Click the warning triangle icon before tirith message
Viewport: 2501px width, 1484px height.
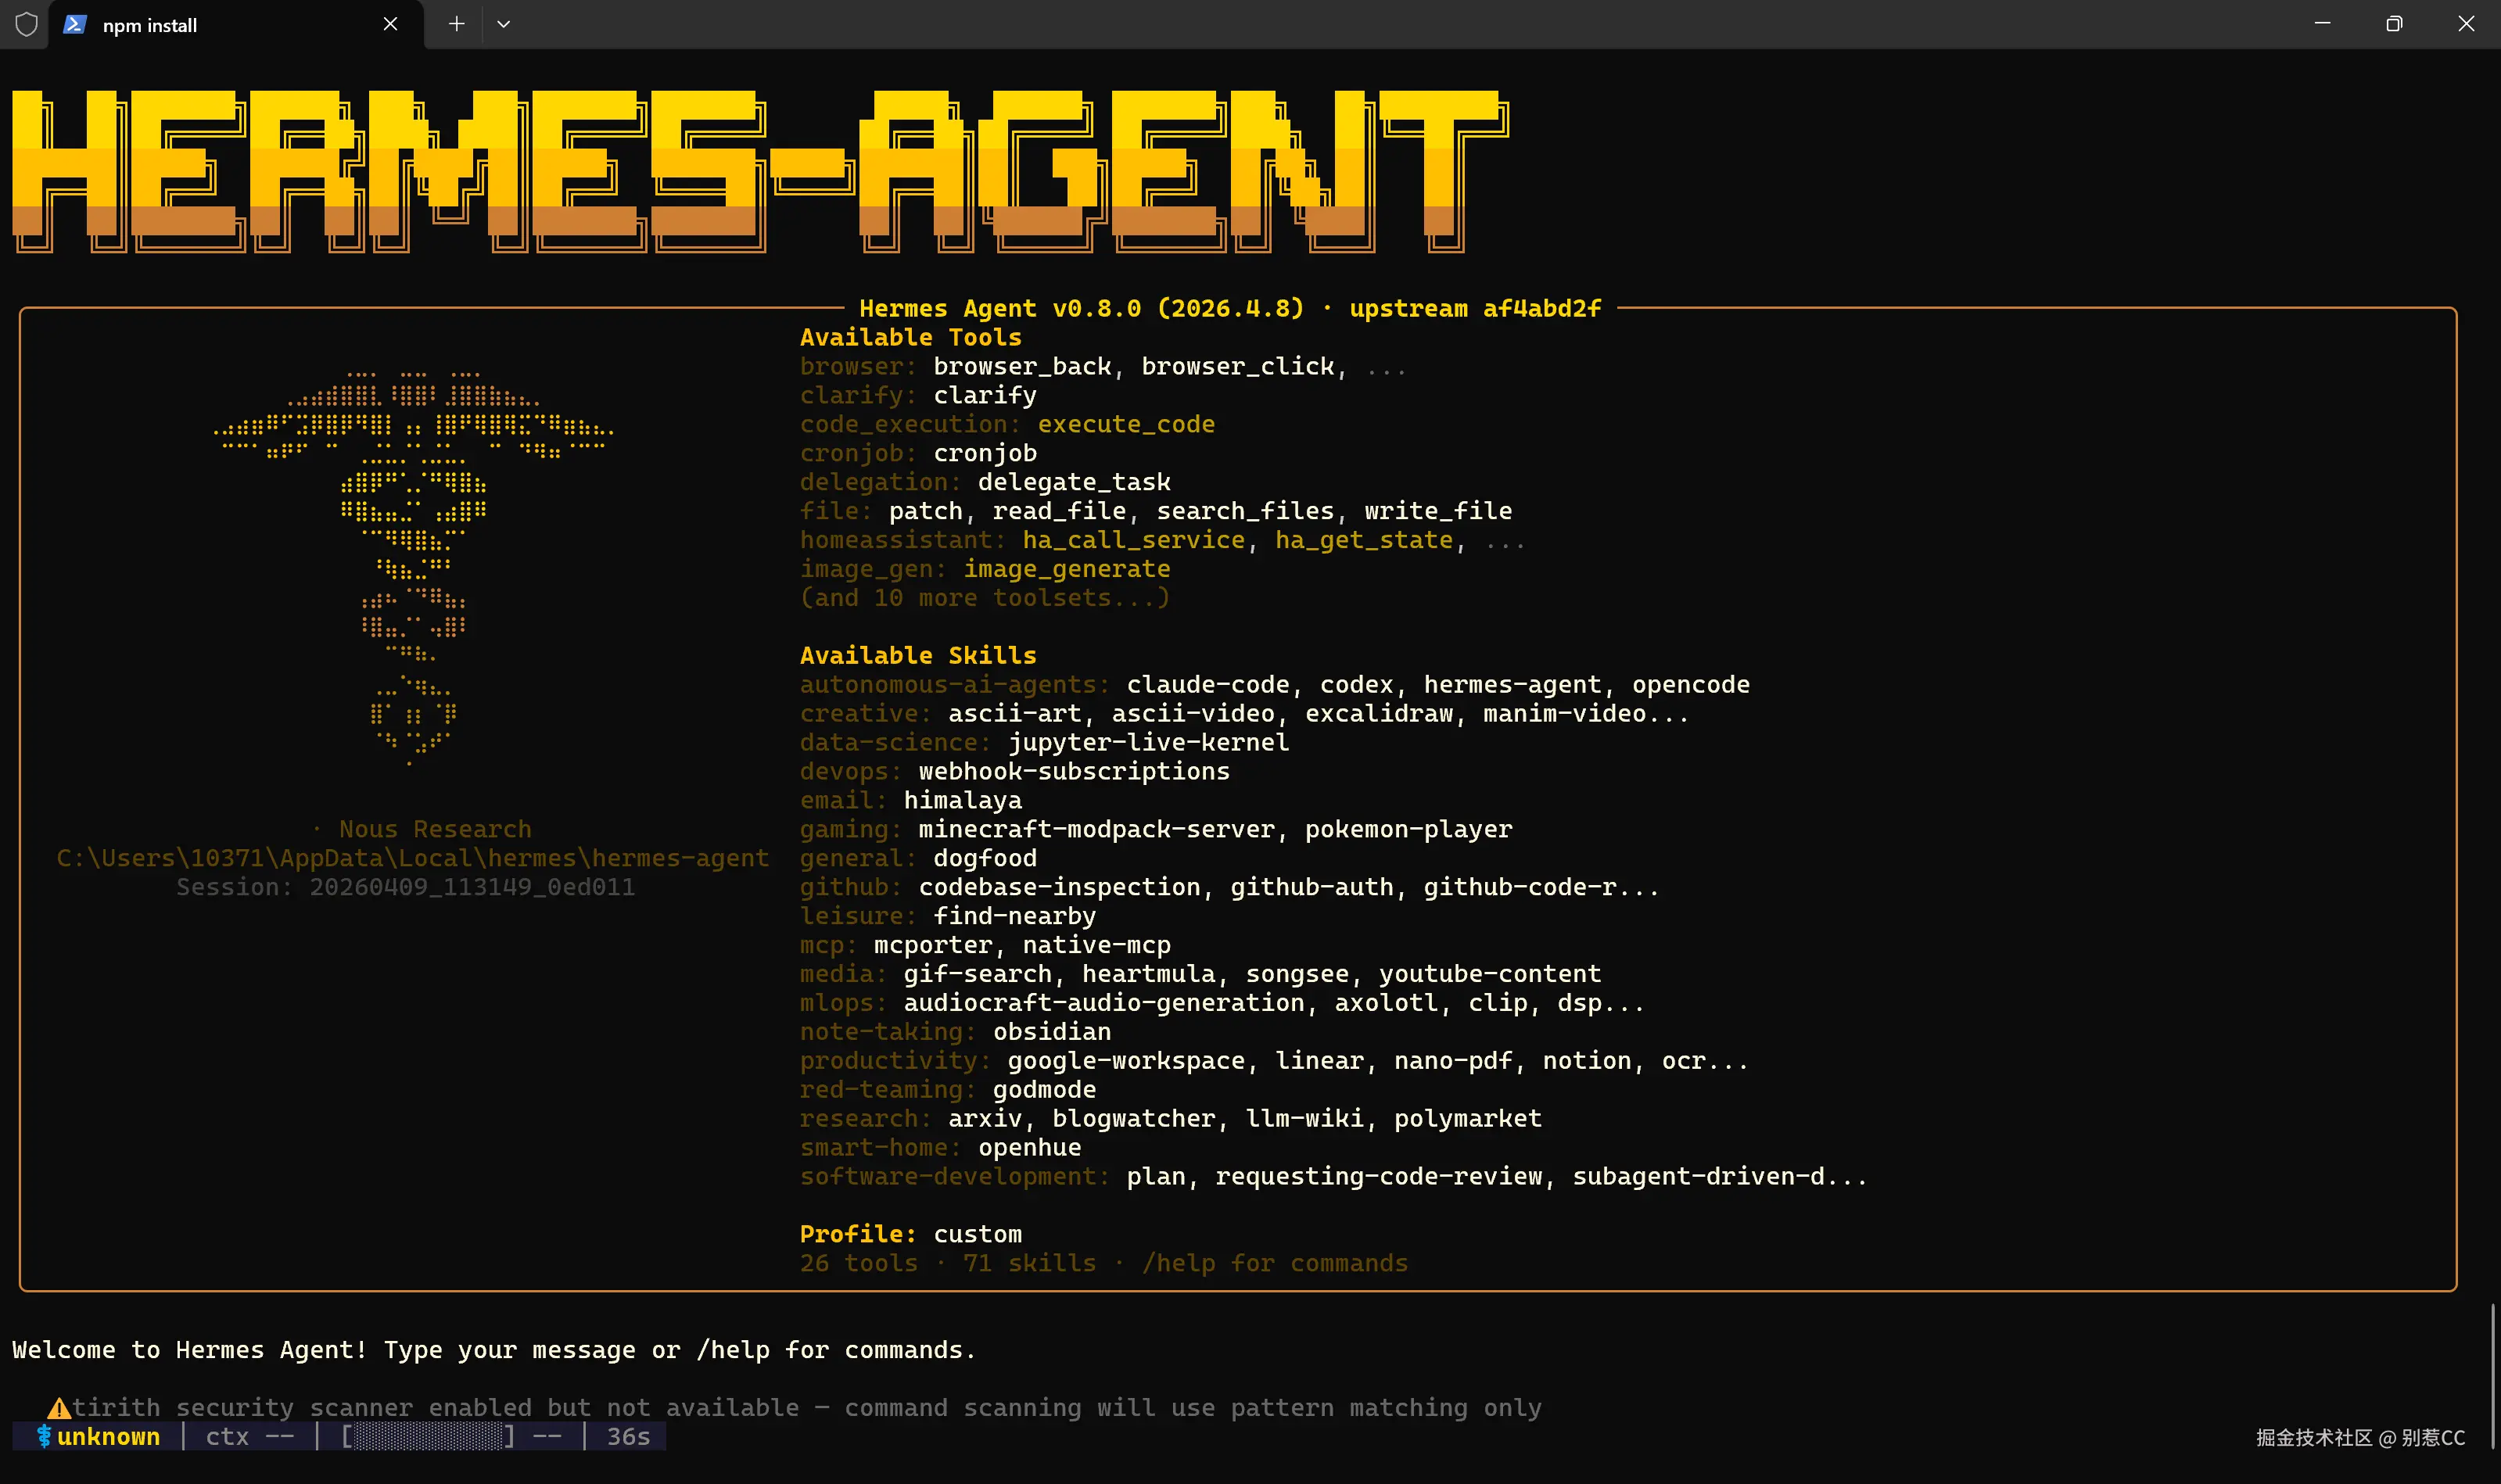click(59, 1408)
